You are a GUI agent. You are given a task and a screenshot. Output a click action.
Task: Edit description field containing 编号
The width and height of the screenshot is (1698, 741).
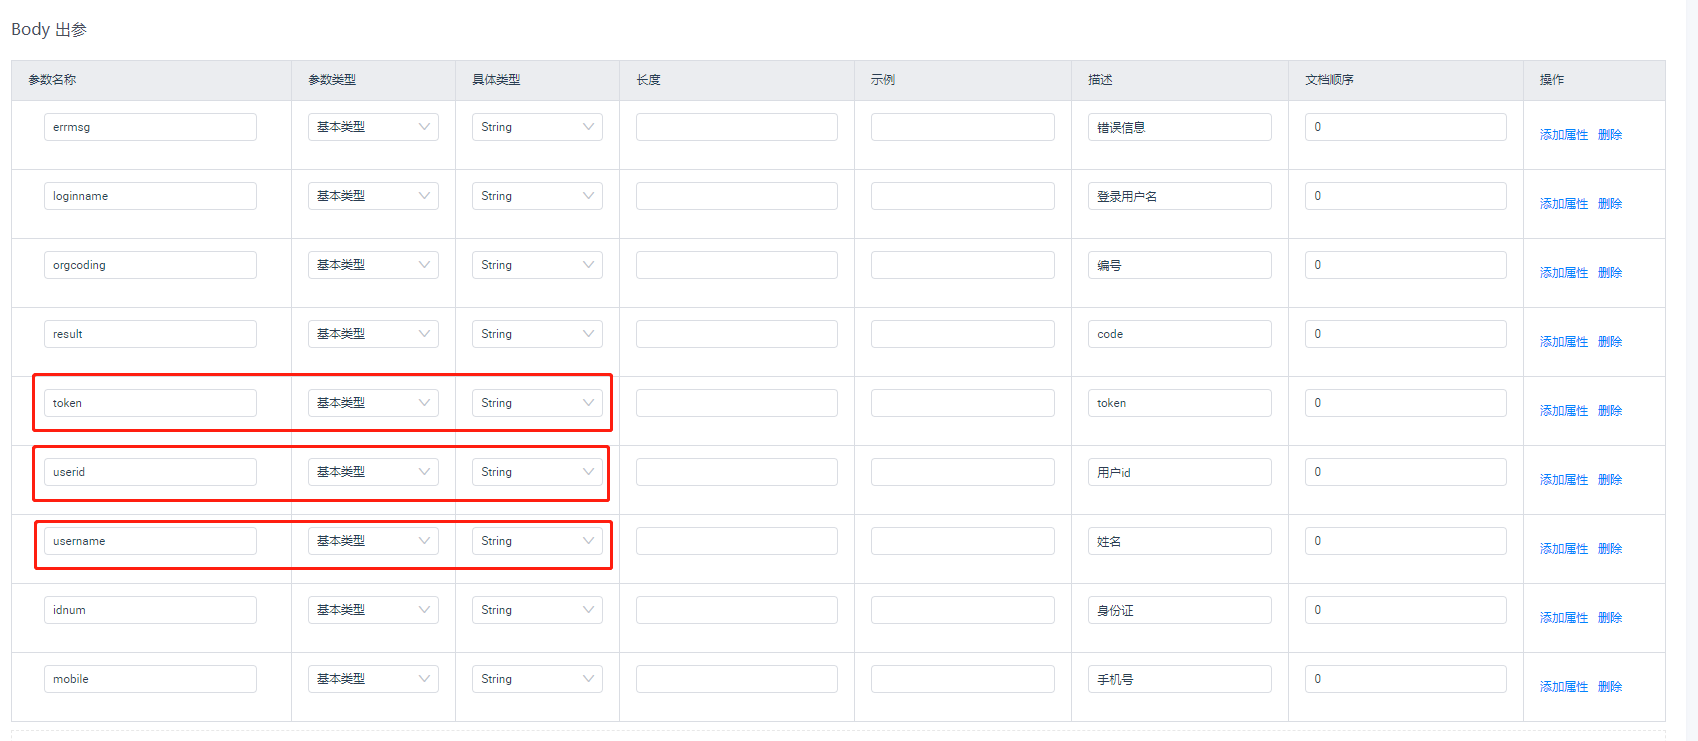point(1180,265)
